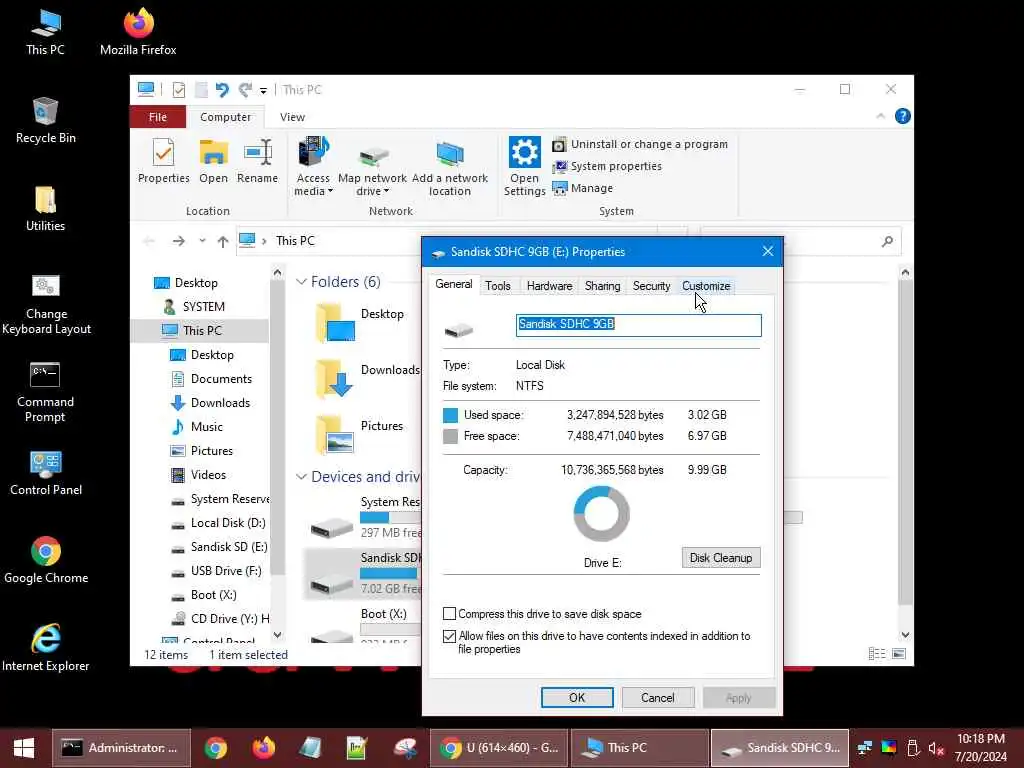Click the Redo arrow in title bar
The height and width of the screenshot is (768, 1024).
pos(245,89)
